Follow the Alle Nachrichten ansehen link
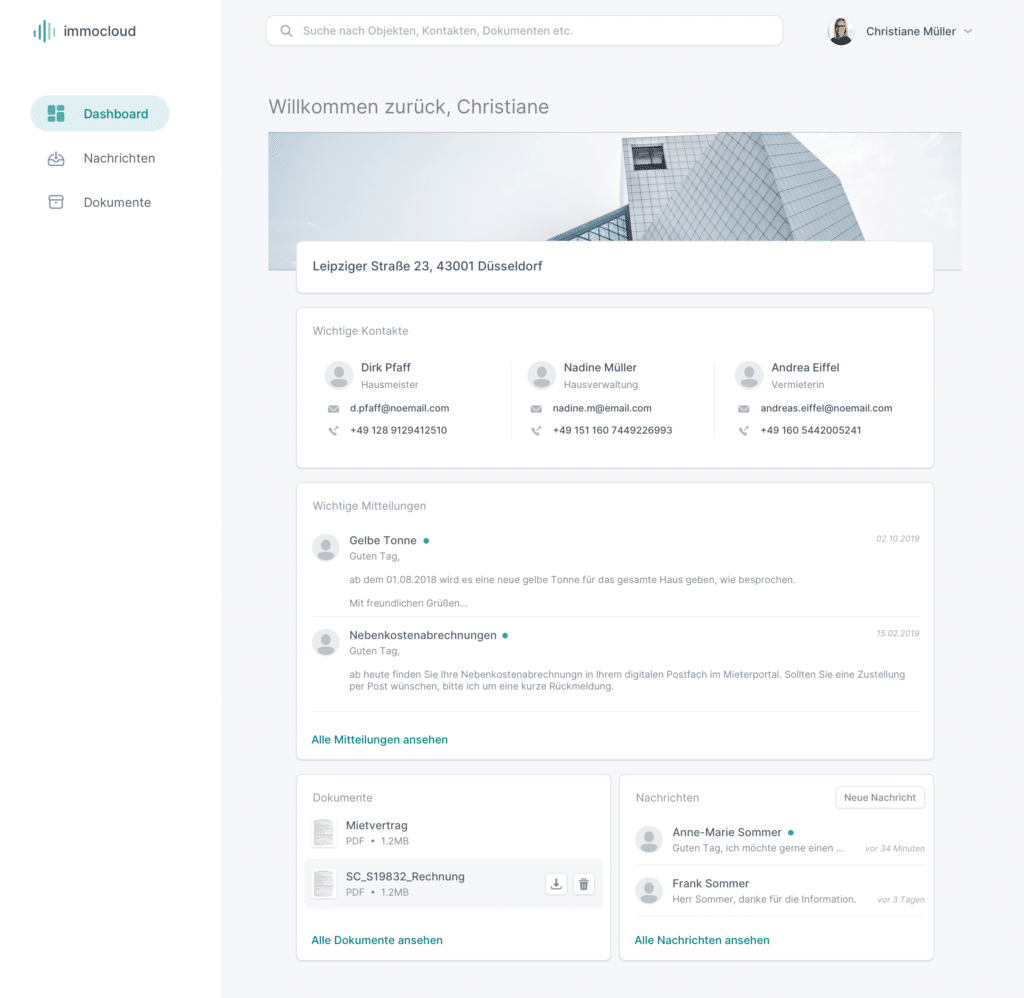The height and width of the screenshot is (998, 1024). pos(702,940)
